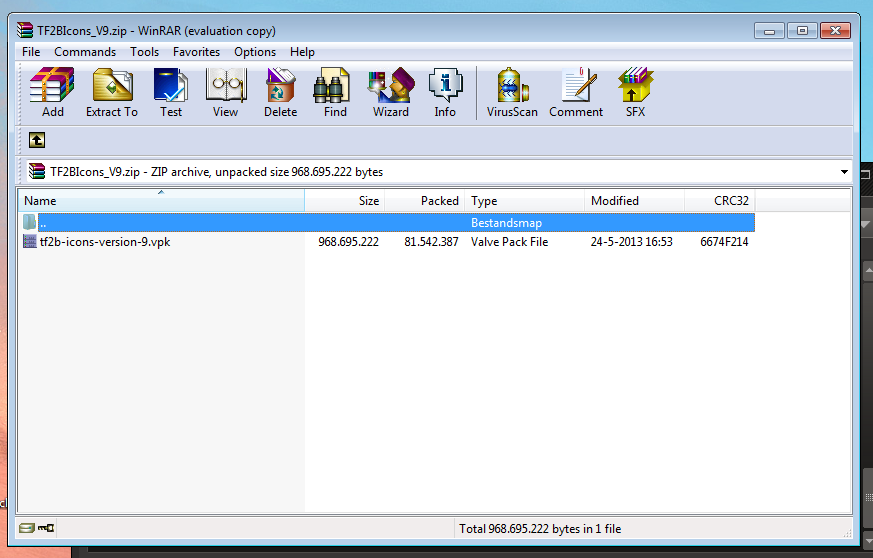Open the Find binoculars tool

click(x=335, y=92)
